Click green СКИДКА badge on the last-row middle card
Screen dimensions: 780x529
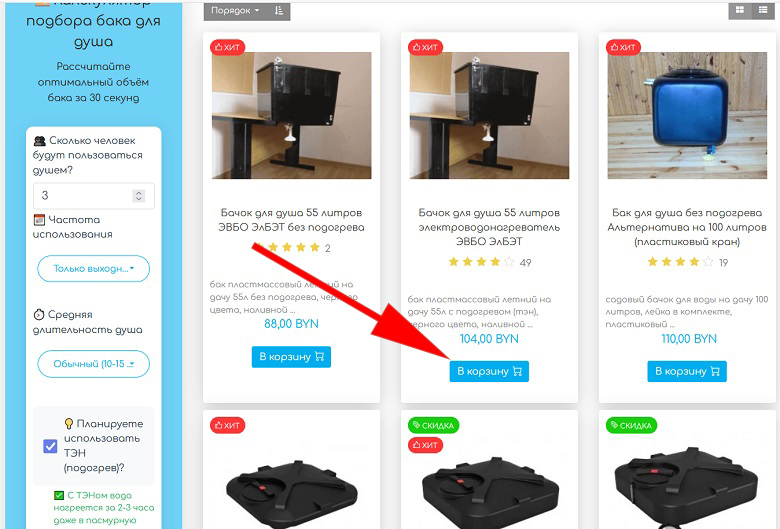433,425
